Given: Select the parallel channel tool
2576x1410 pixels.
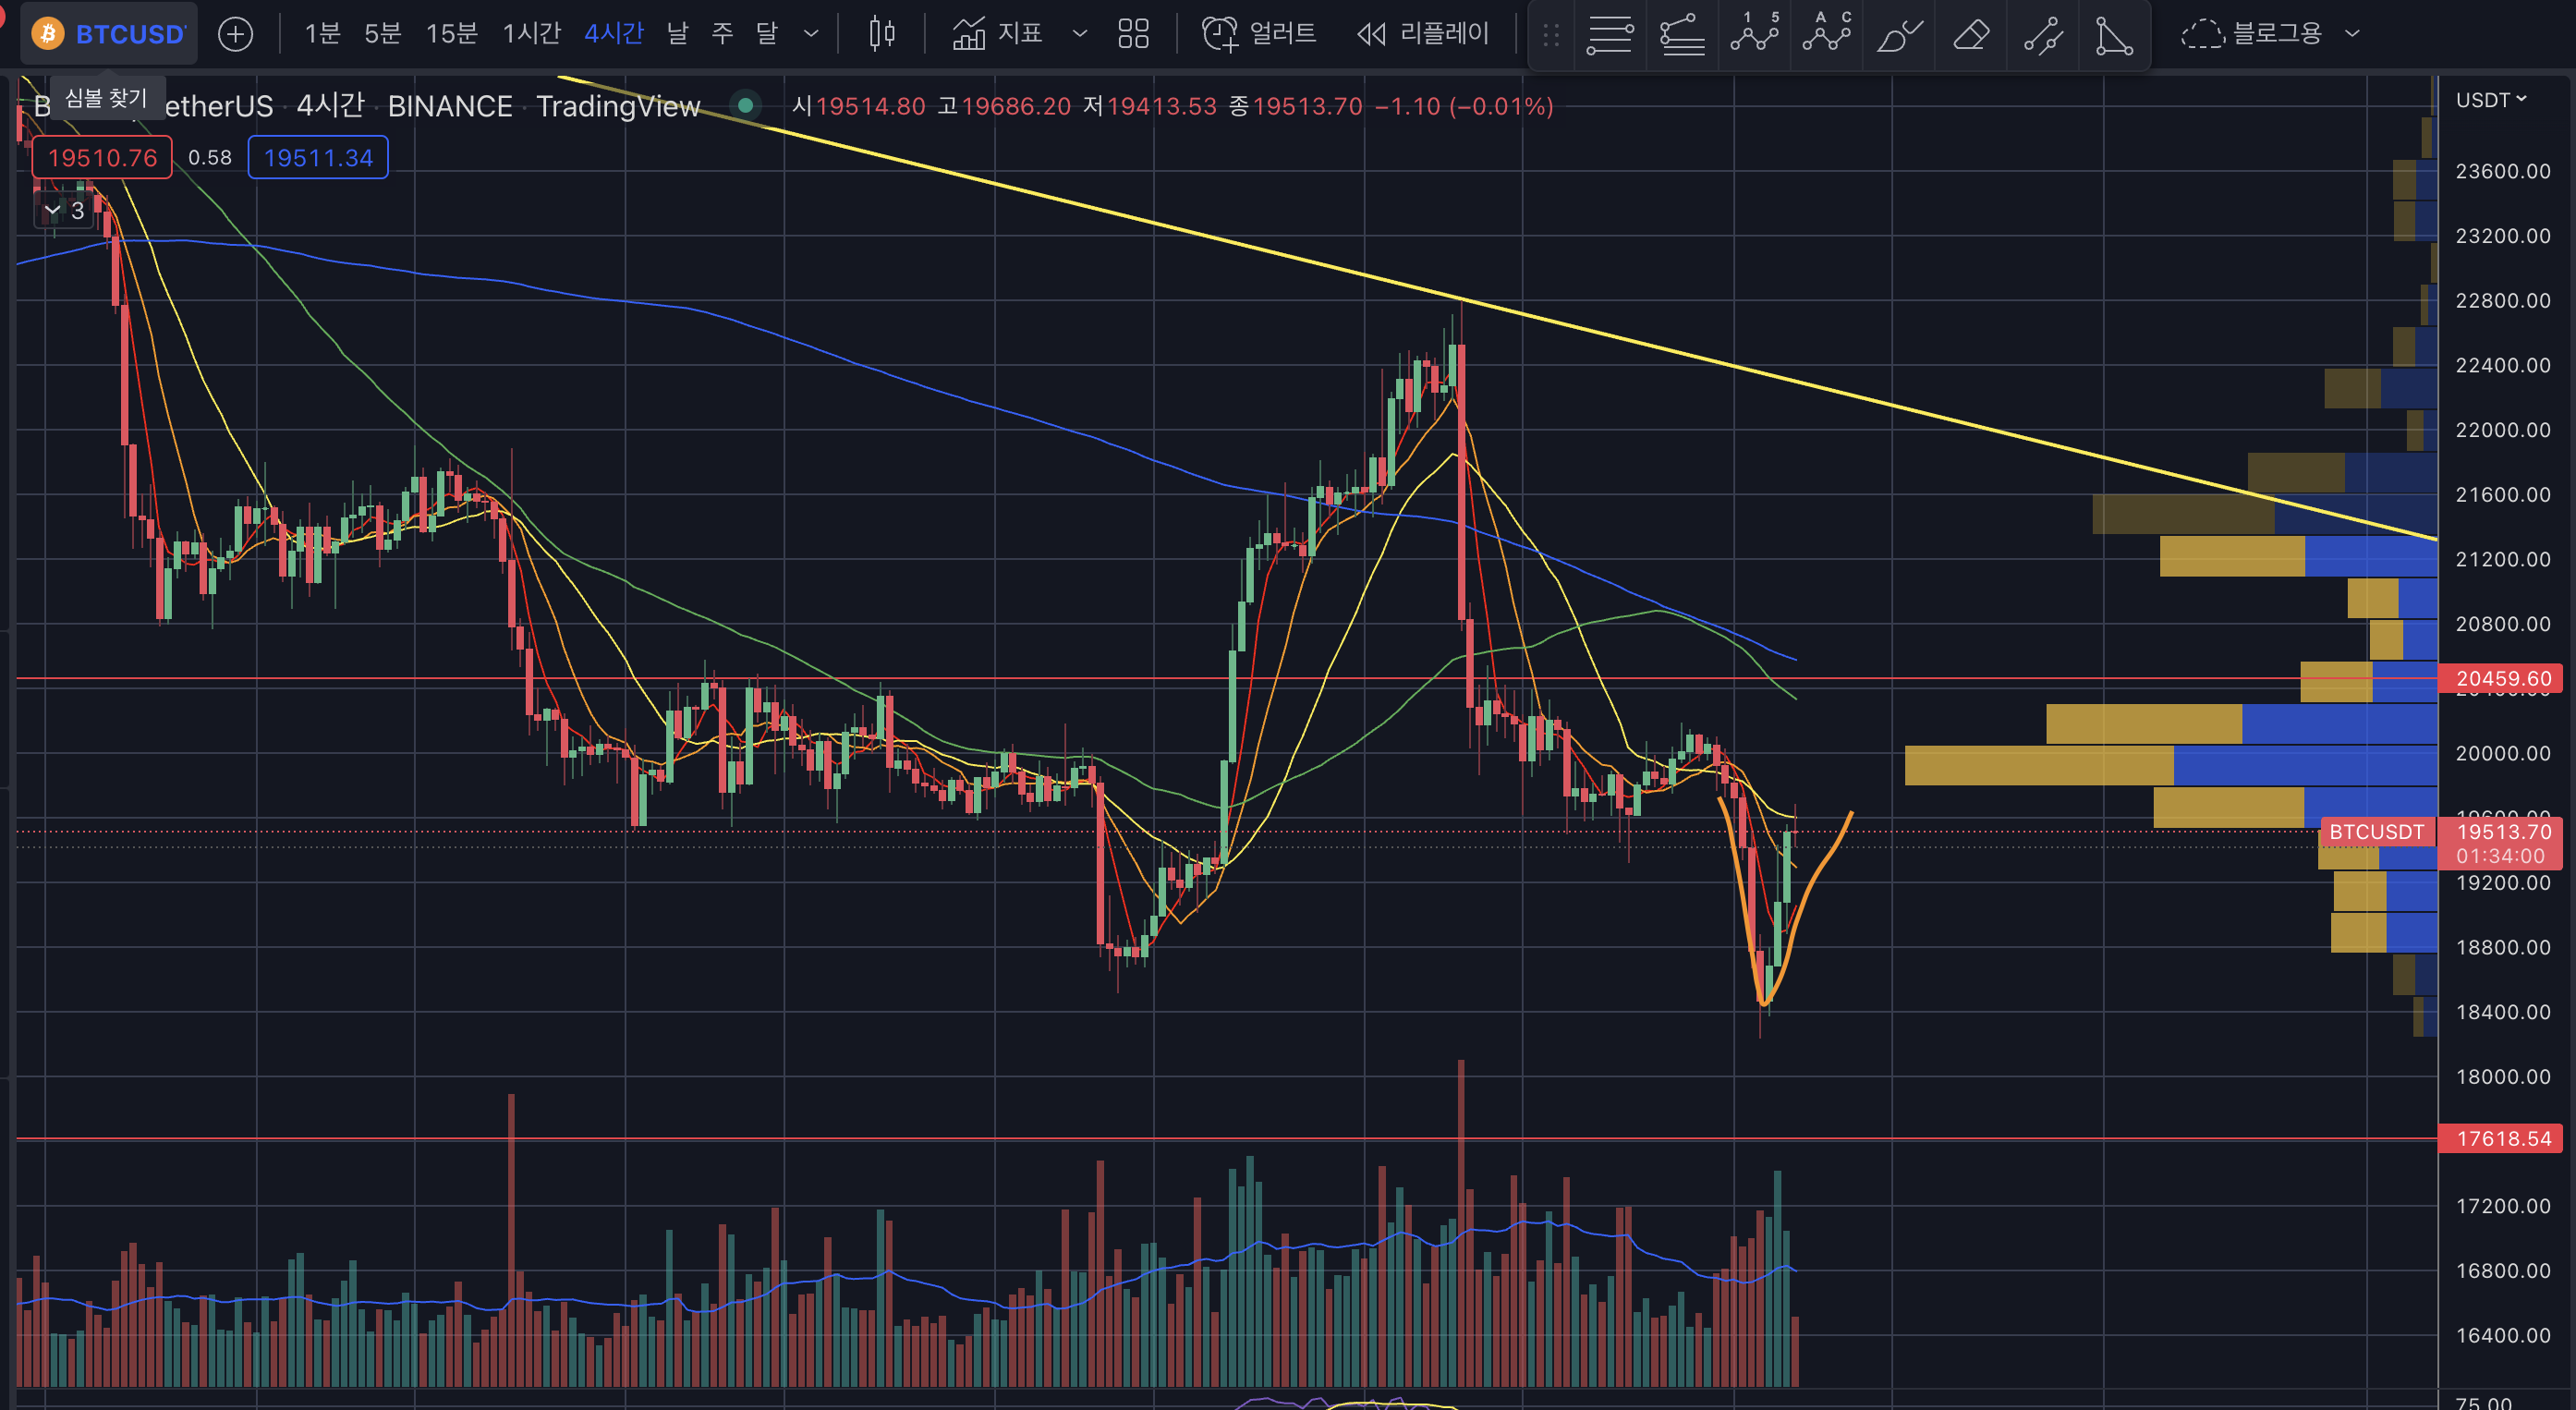Looking at the screenshot, I should coord(2042,35).
